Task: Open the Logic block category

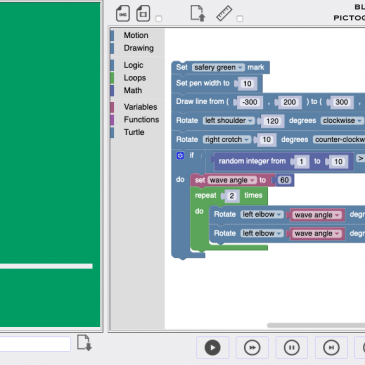Action: pyautogui.click(x=133, y=65)
